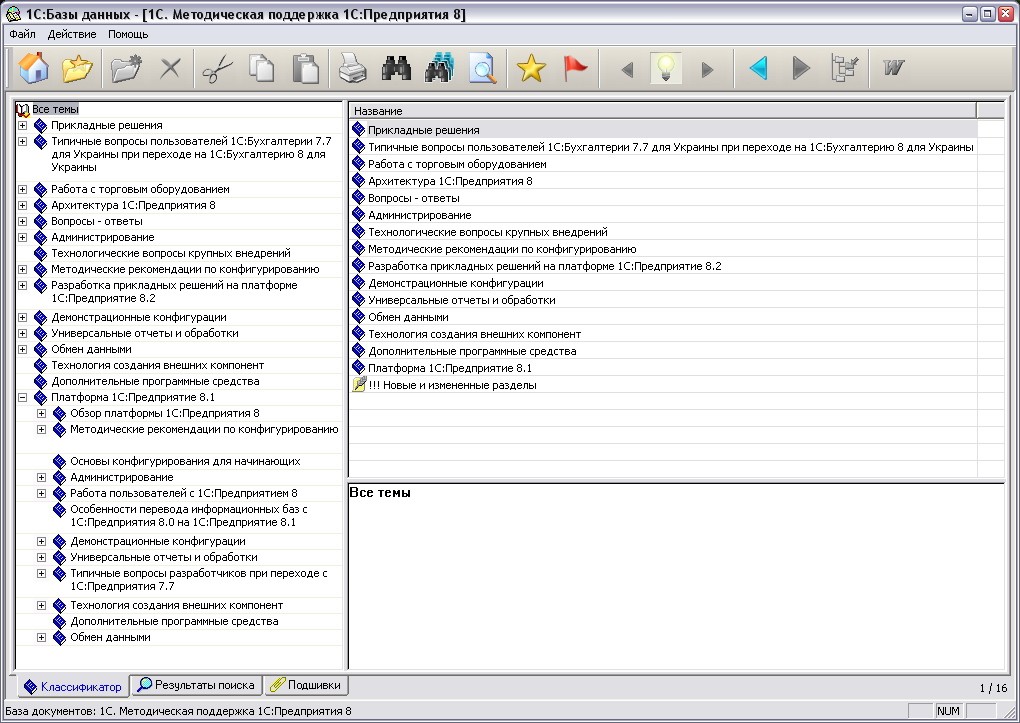Click the tree structure sync toolbar icon
The height and width of the screenshot is (723, 1020).
point(845,68)
